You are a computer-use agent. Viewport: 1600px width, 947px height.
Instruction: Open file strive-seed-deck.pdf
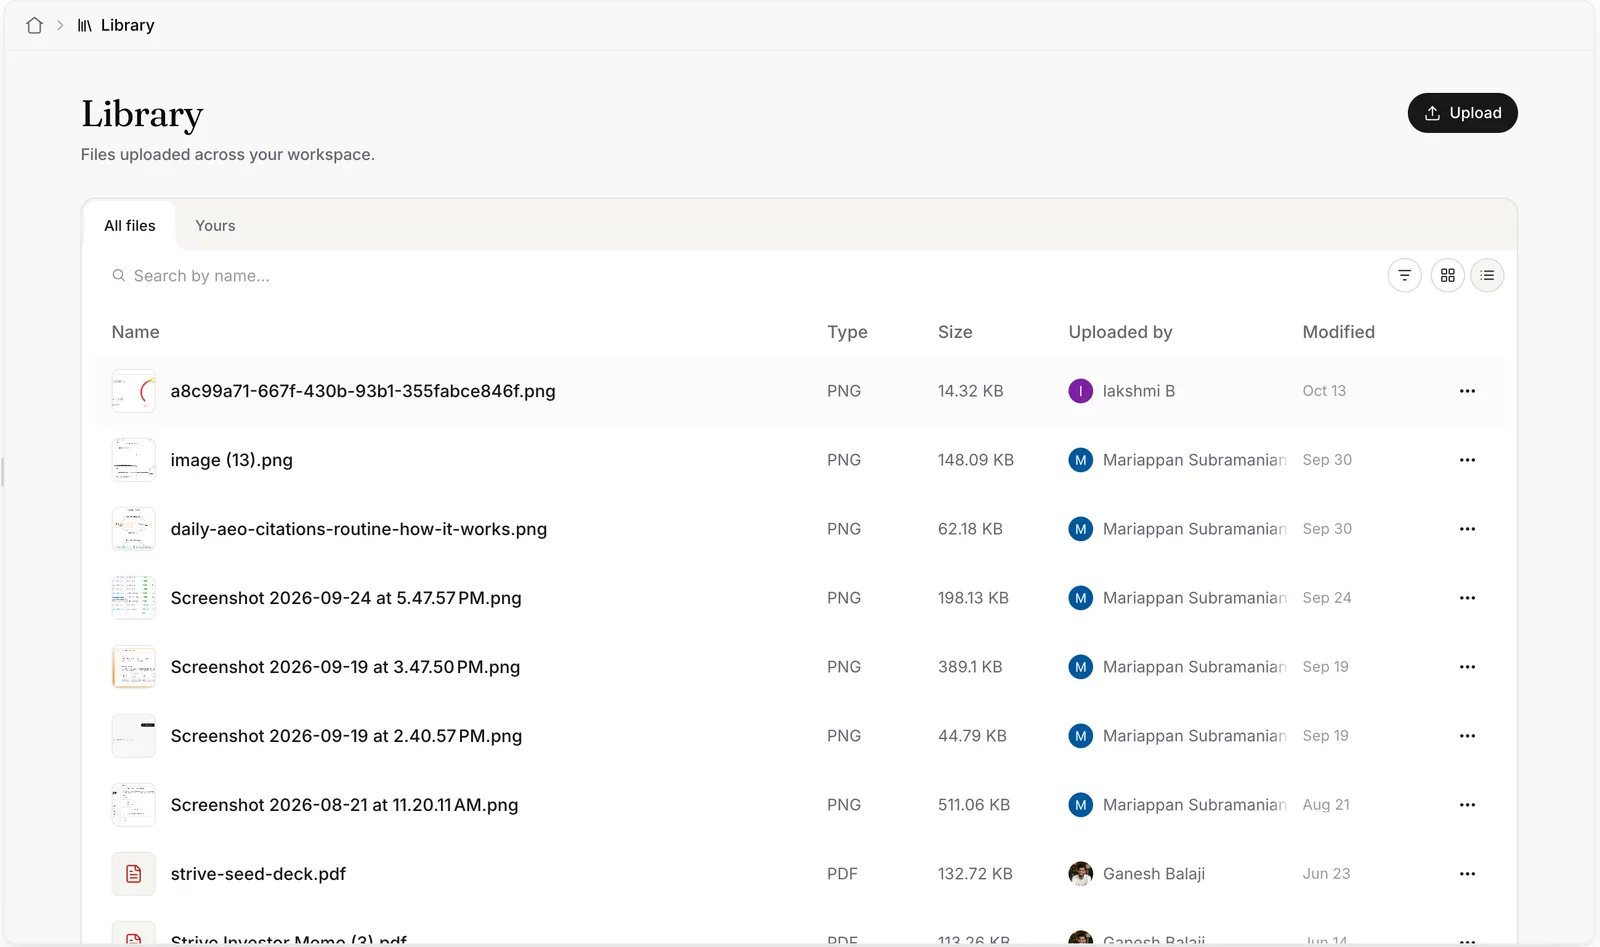[258, 874]
